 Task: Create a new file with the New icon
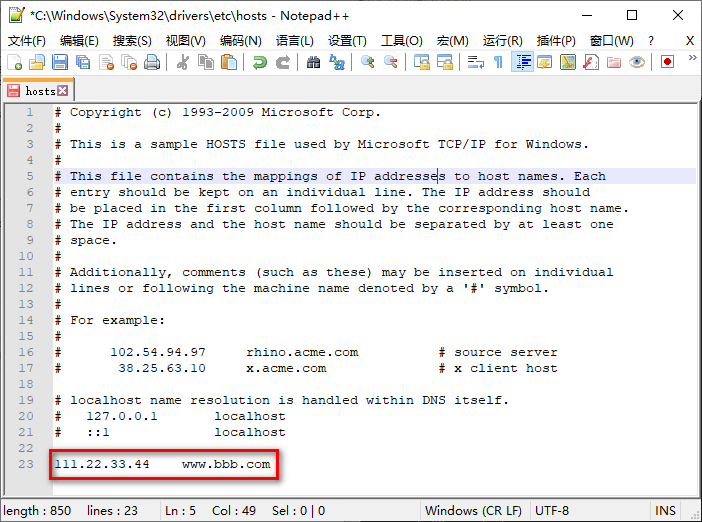pyautogui.click(x=15, y=62)
